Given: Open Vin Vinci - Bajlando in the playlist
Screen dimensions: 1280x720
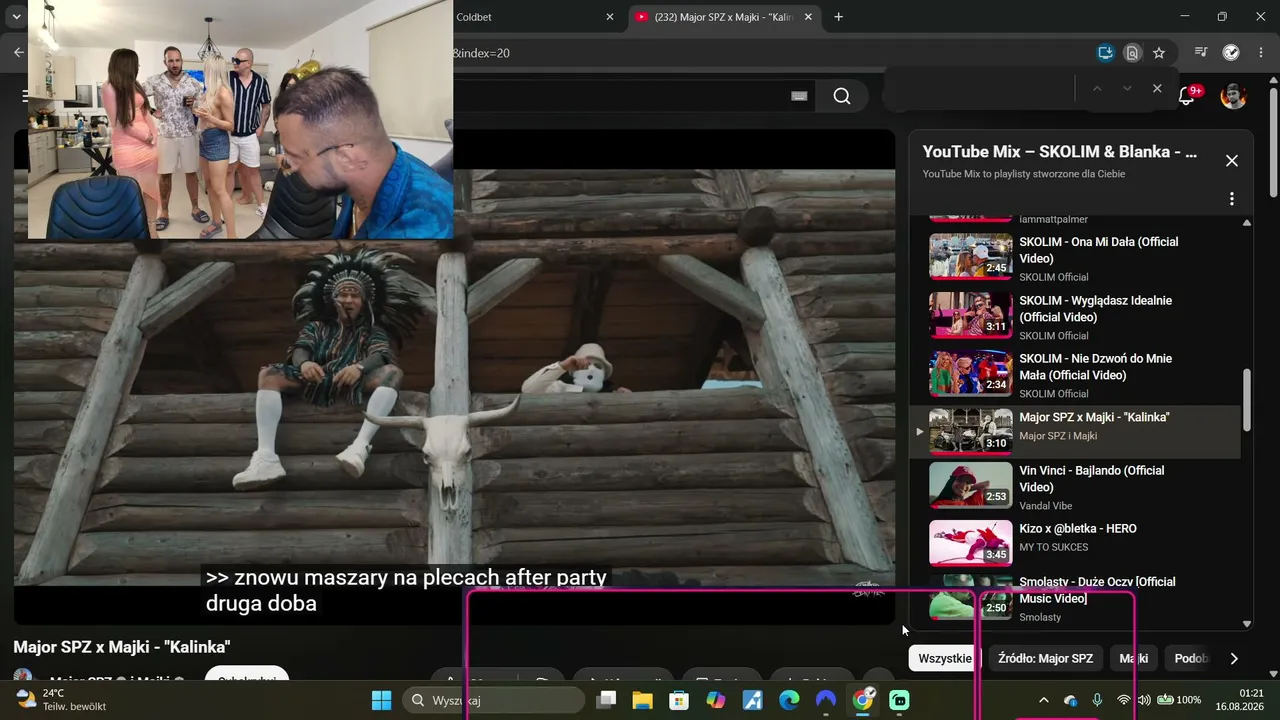Looking at the screenshot, I should click(1075, 486).
